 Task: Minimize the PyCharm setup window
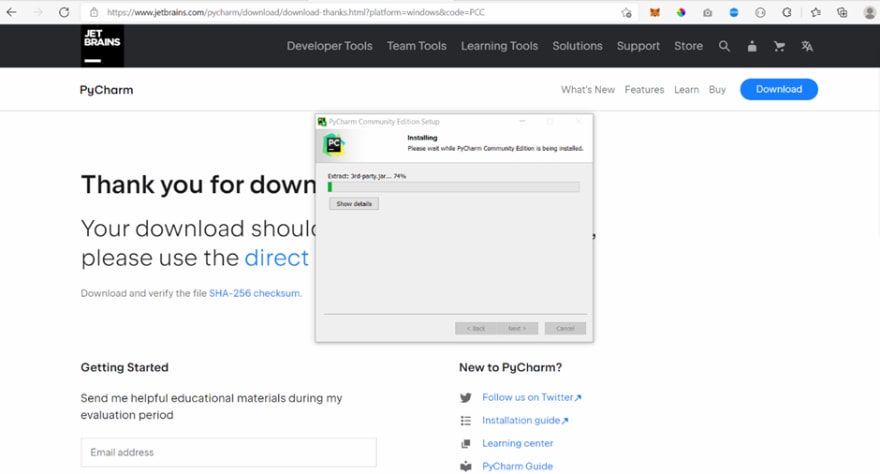click(x=522, y=121)
